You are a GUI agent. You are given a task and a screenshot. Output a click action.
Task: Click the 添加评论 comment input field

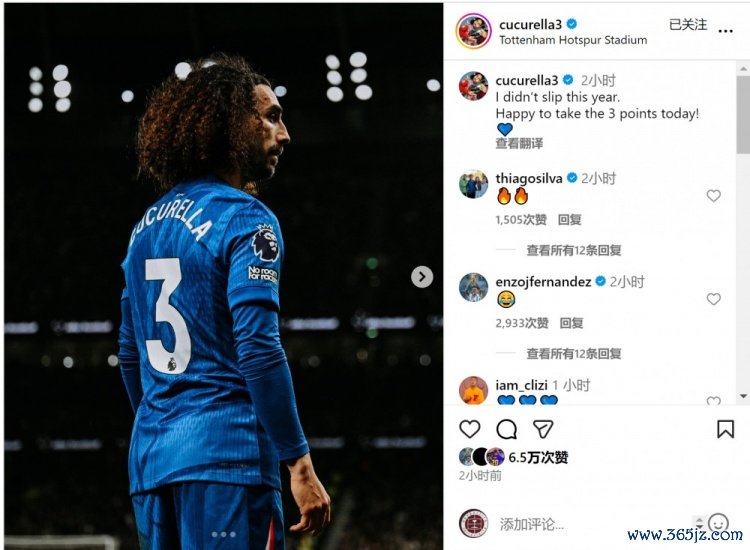[593, 524]
